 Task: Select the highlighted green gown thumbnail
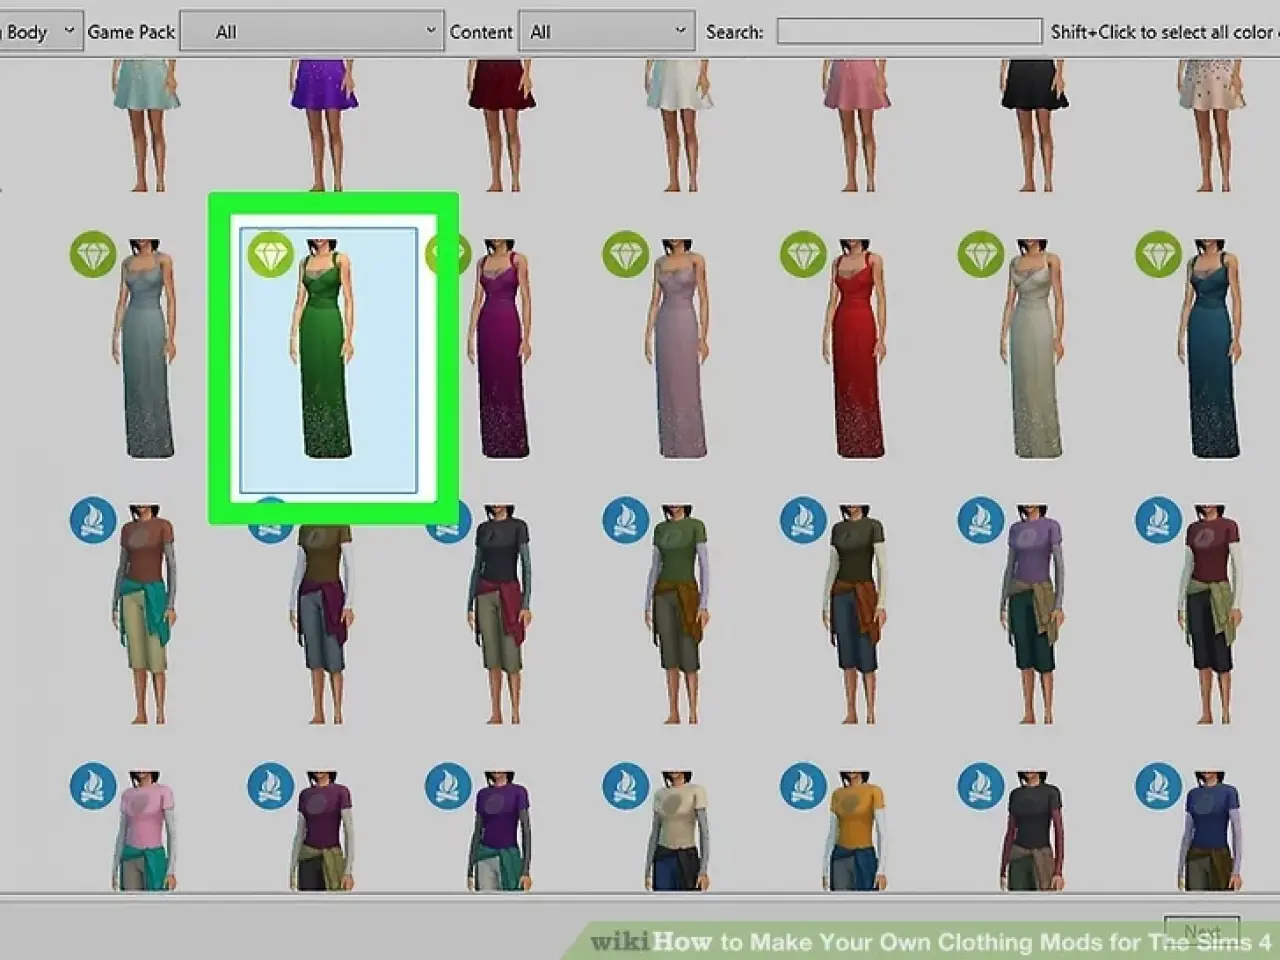click(327, 360)
